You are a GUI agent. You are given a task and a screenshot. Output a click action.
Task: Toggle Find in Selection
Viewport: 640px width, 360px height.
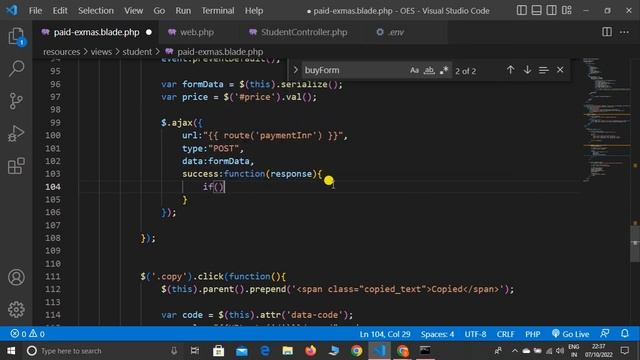543,70
